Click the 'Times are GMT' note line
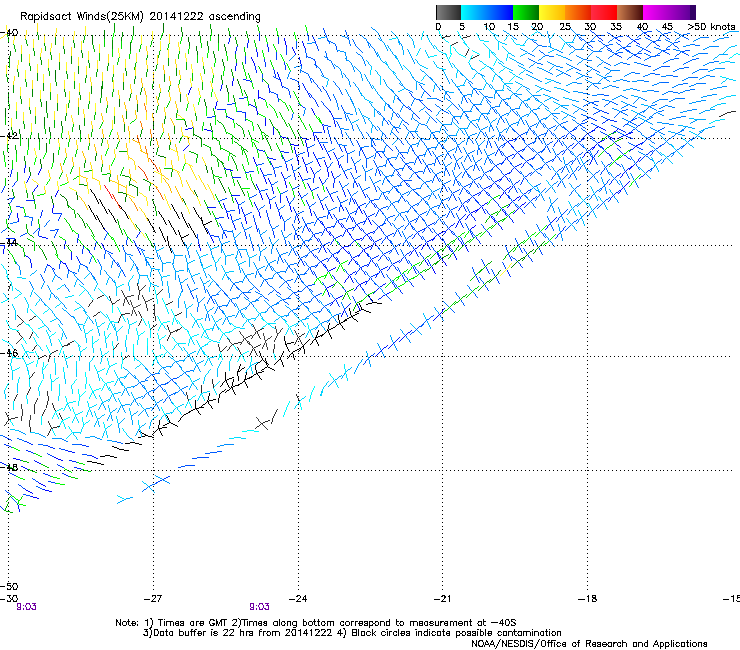 tap(316, 623)
